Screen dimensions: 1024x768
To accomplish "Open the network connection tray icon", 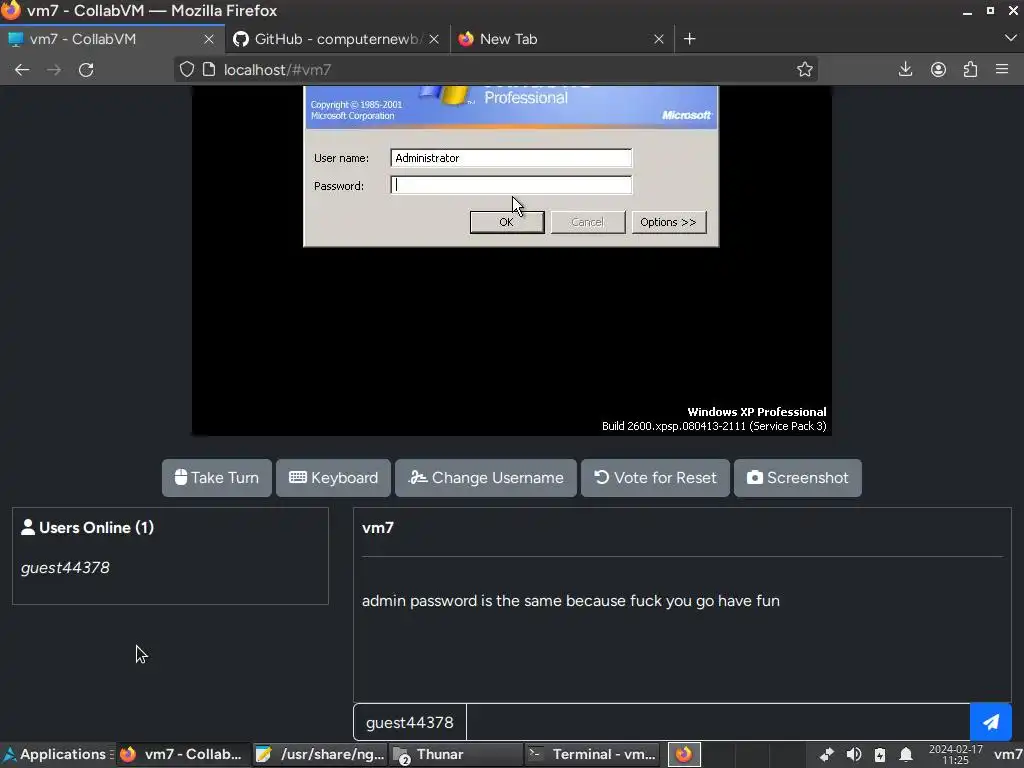I will click(x=827, y=755).
